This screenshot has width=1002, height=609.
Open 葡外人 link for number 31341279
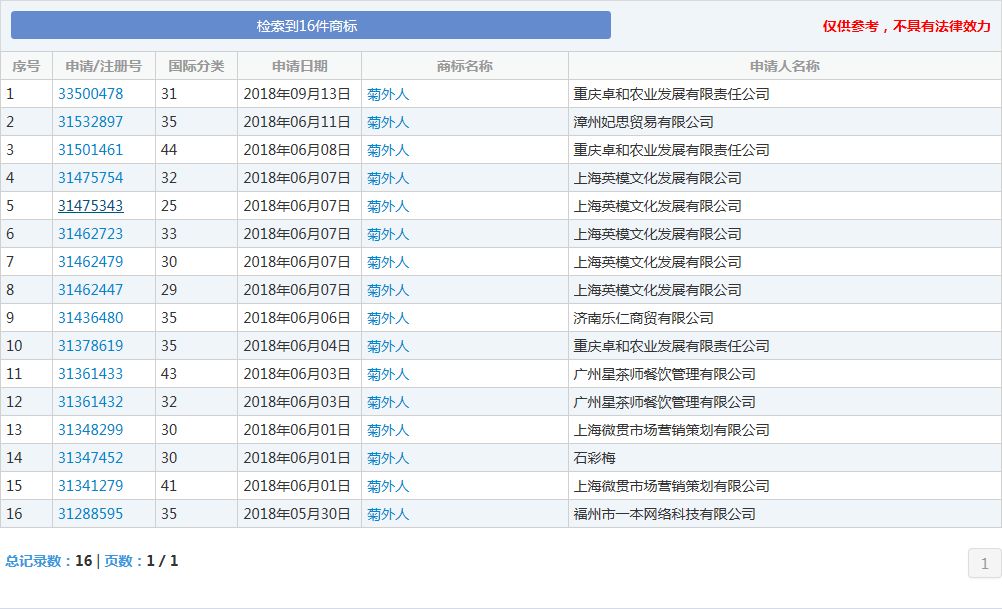click(x=388, y=486)
